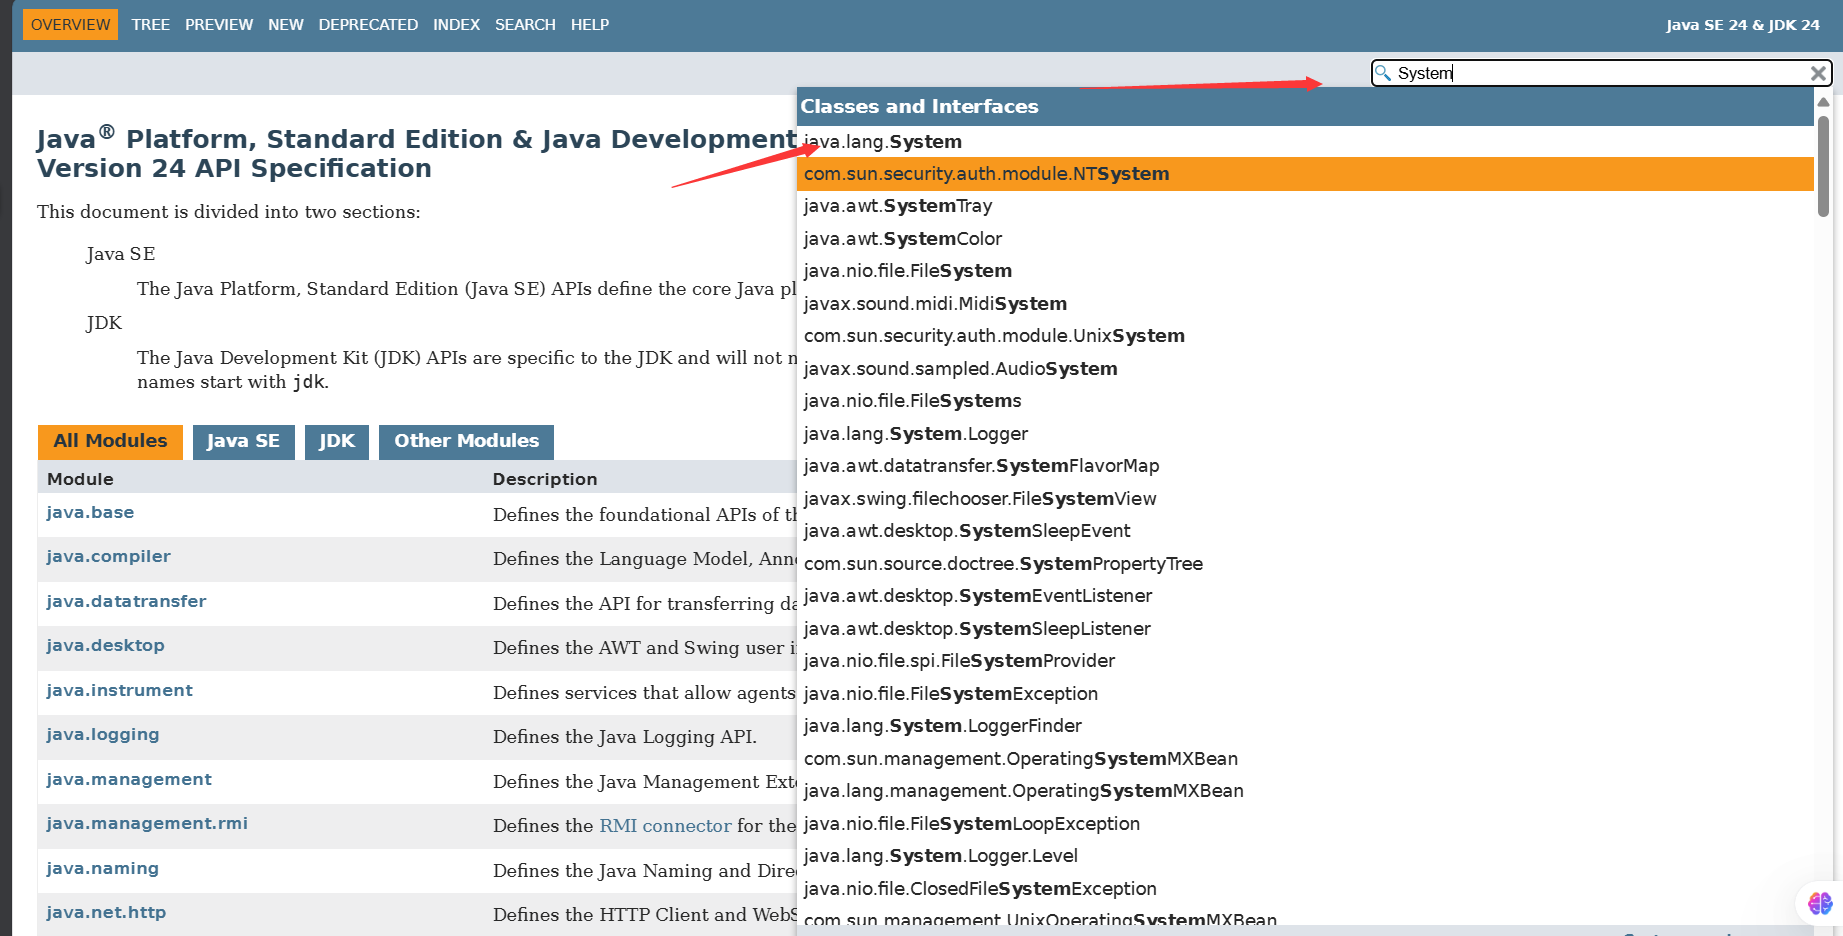The height and width of the screenshot is (936, 1843).
Task: Choose java.lang.System from search results
Action: click(x=1305, y=142)
